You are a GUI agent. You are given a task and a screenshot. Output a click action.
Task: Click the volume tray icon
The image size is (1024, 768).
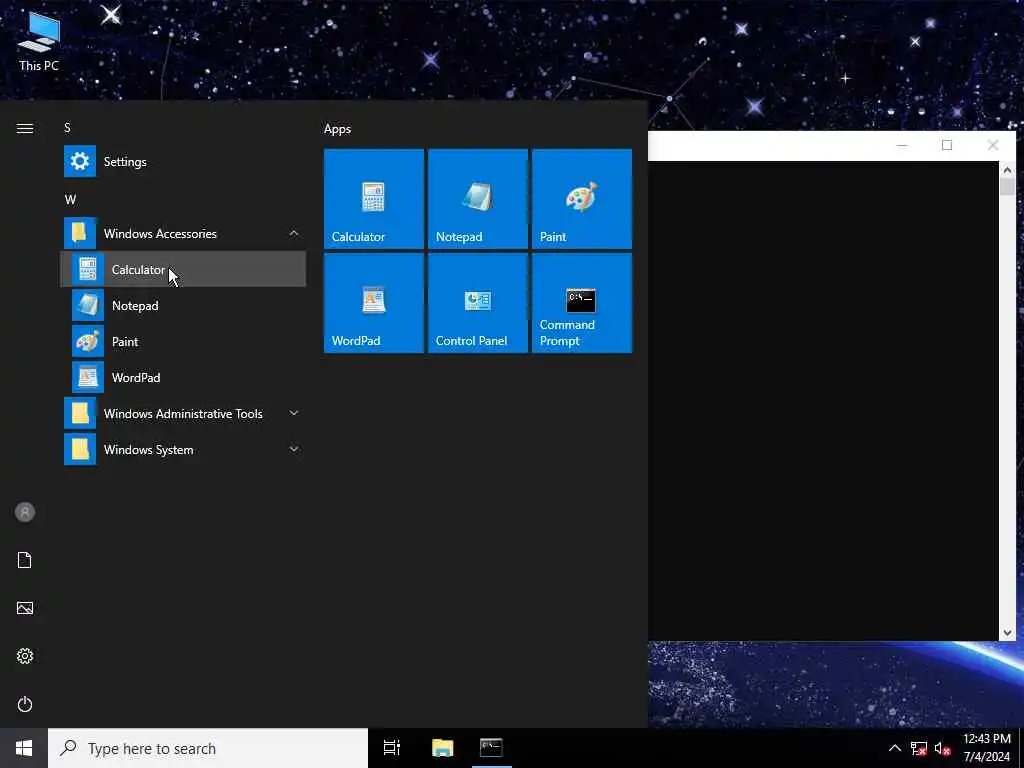pos(941,748)
